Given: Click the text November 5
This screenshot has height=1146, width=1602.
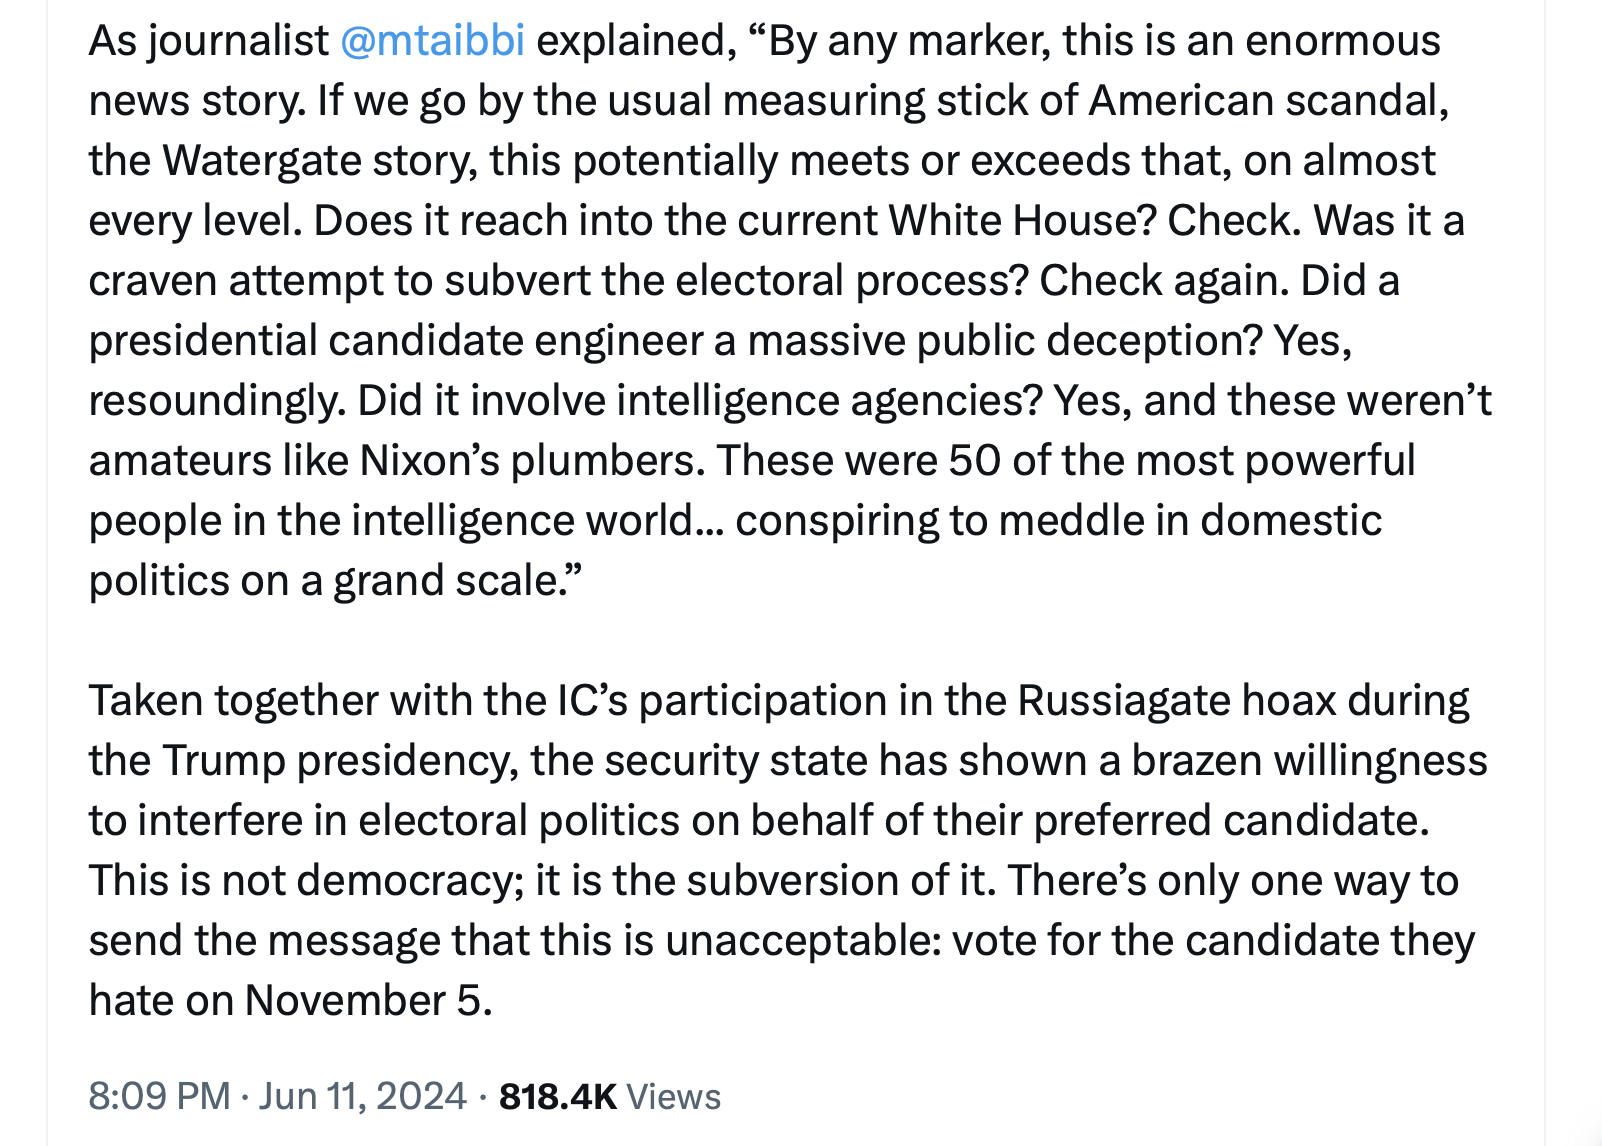Looking at the screenshot, I should [x=368, y=1001].
